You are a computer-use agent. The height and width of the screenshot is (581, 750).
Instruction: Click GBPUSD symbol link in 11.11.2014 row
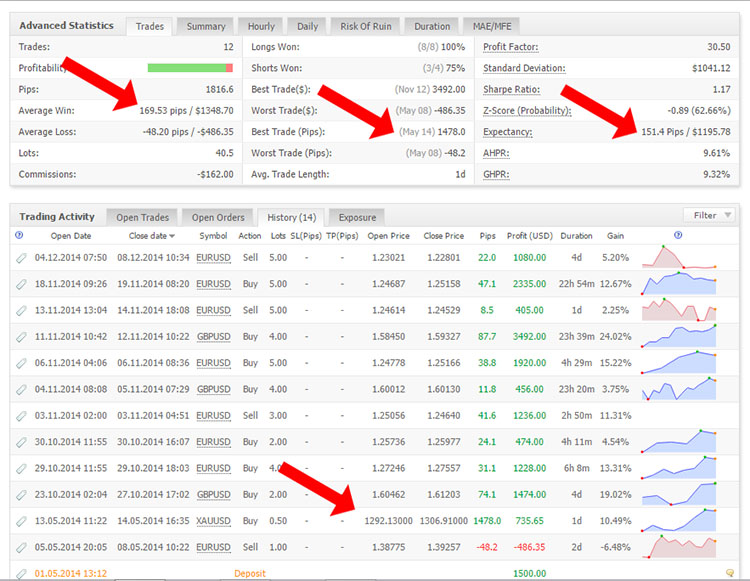pos(213,337)
